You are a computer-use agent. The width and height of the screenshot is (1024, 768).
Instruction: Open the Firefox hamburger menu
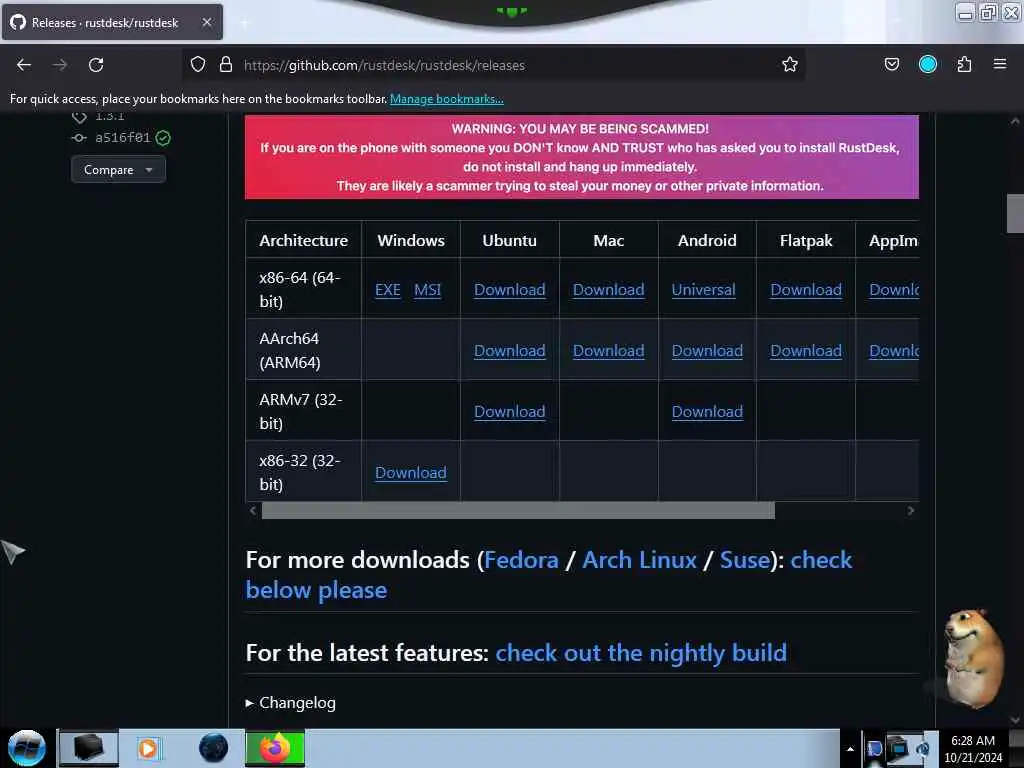point(1000,65)
